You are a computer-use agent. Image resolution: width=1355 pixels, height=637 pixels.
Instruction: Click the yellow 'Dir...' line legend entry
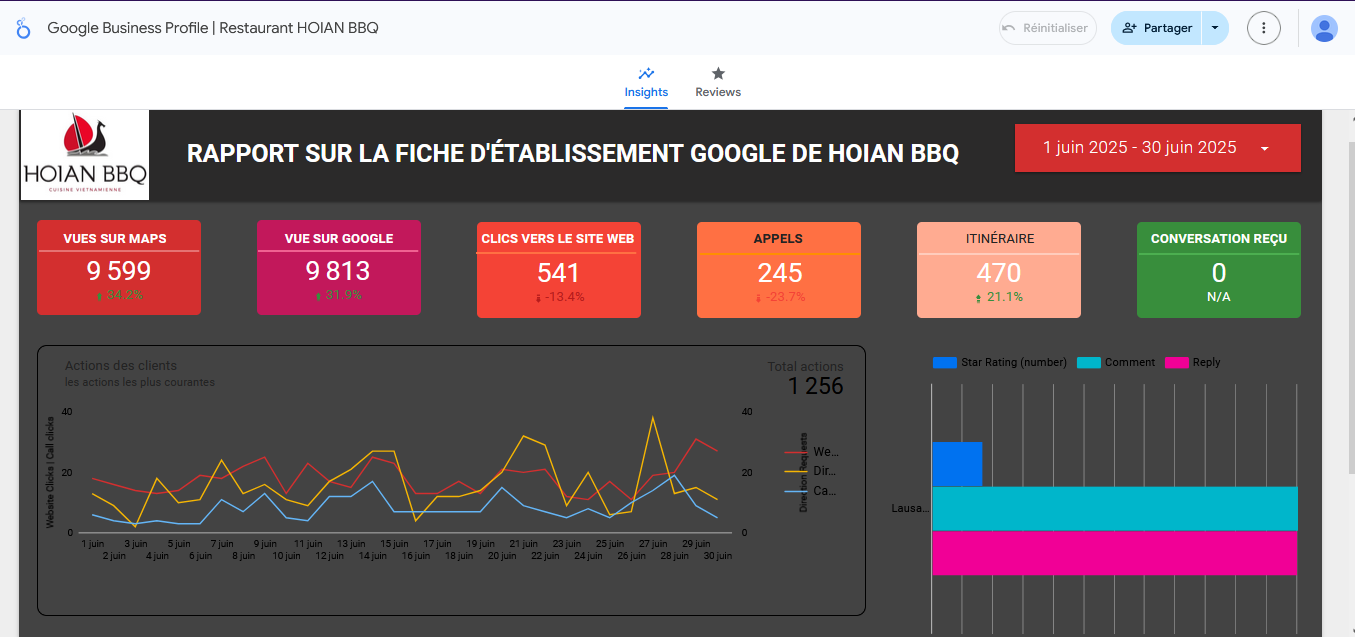pyautogui.click(x=812, y=471)
